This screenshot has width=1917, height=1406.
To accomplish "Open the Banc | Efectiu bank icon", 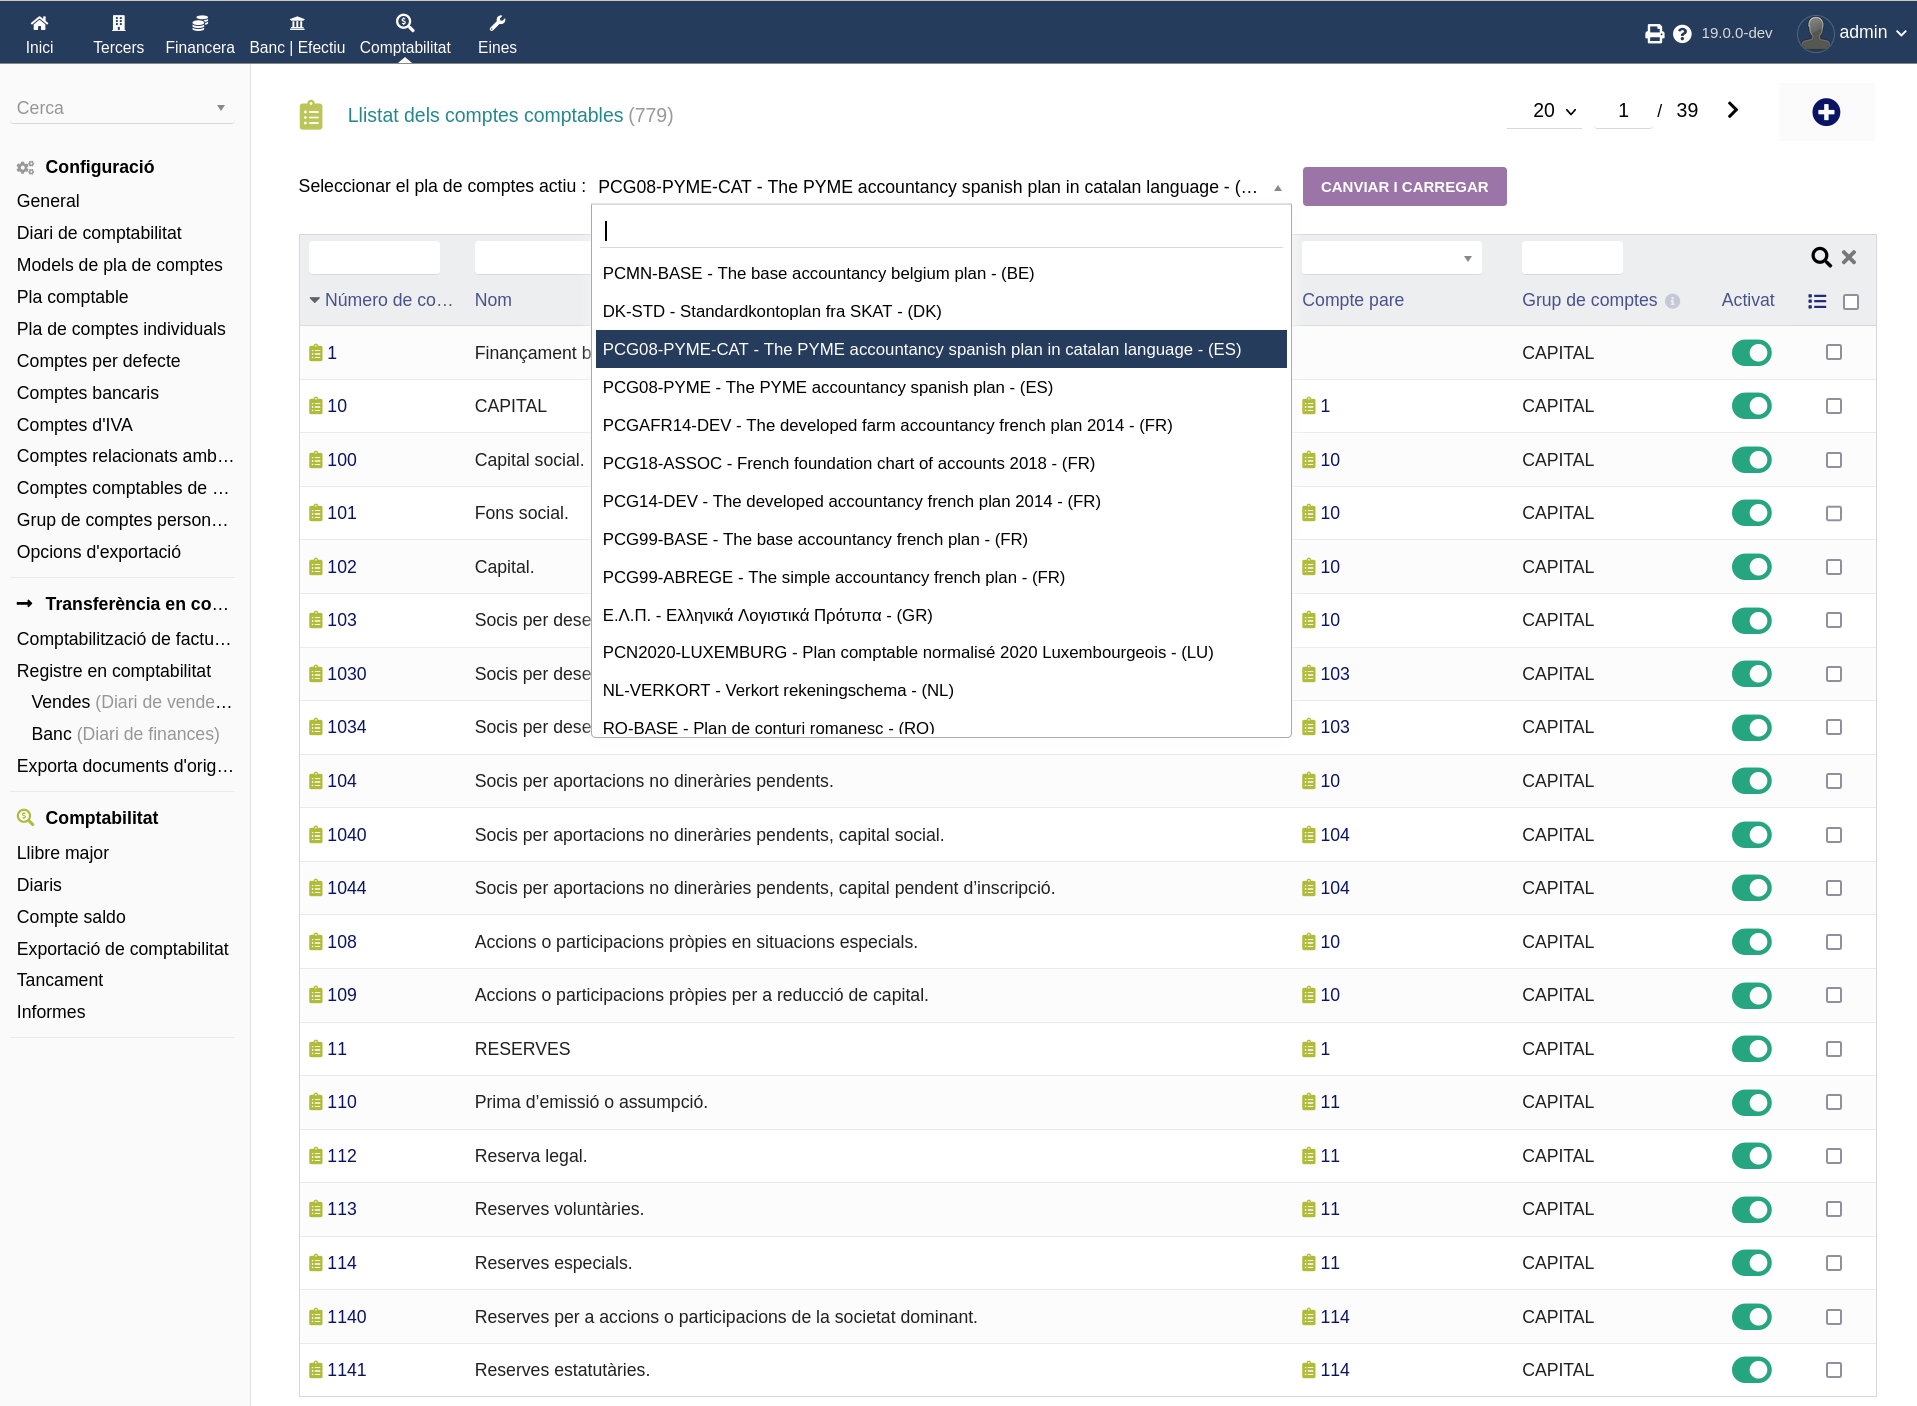I will coord(297,23).
